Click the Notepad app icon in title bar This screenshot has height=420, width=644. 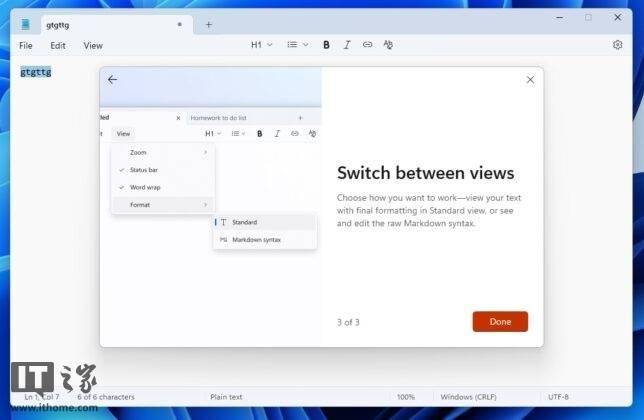pyautogui.click(x=26, y=24)
